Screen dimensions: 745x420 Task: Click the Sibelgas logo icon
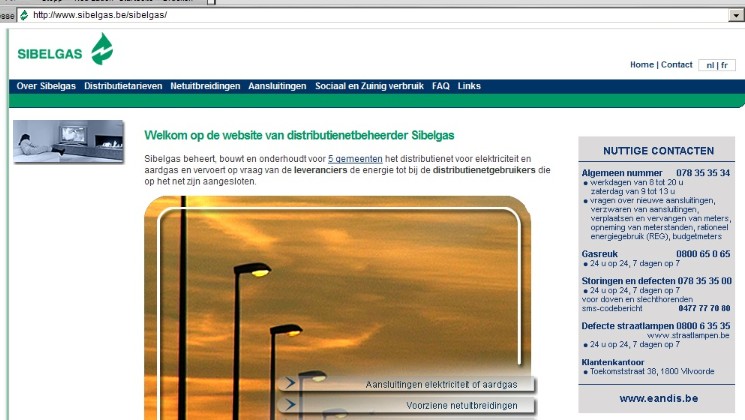[101, 49]
